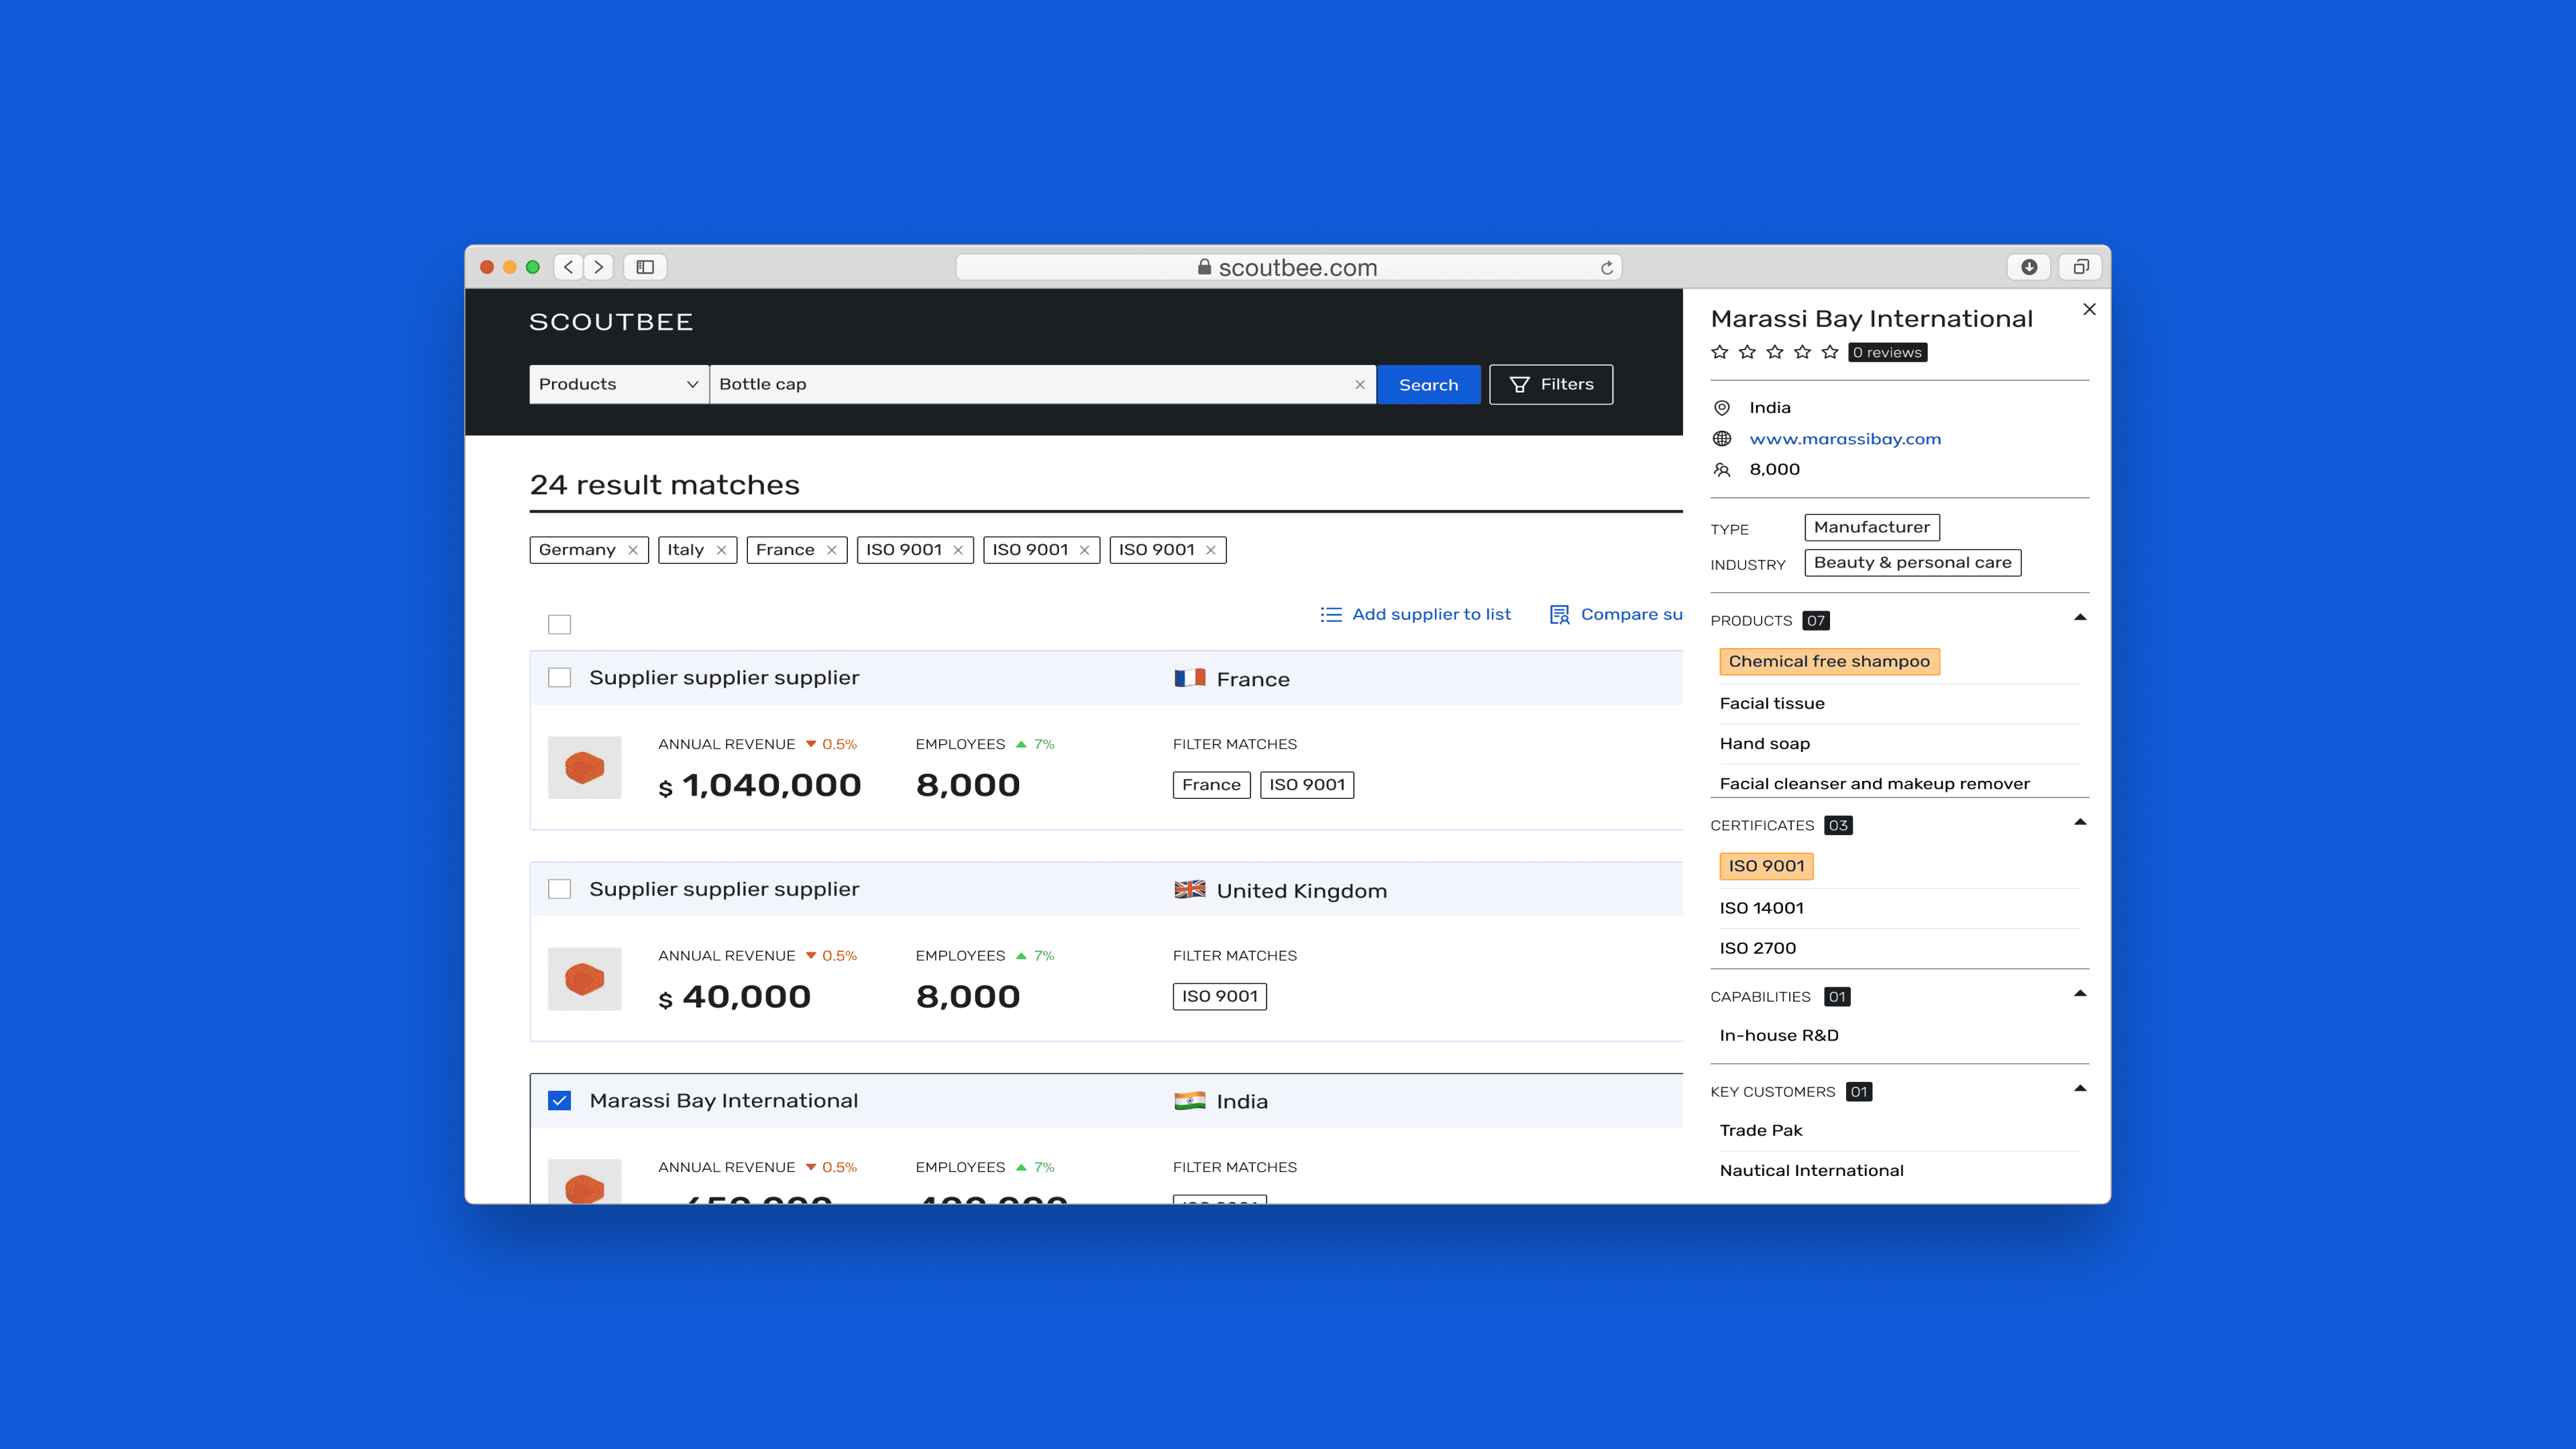Collapse the Key Customers section
2576x1449 pixels.
tap(2080, 1089)
